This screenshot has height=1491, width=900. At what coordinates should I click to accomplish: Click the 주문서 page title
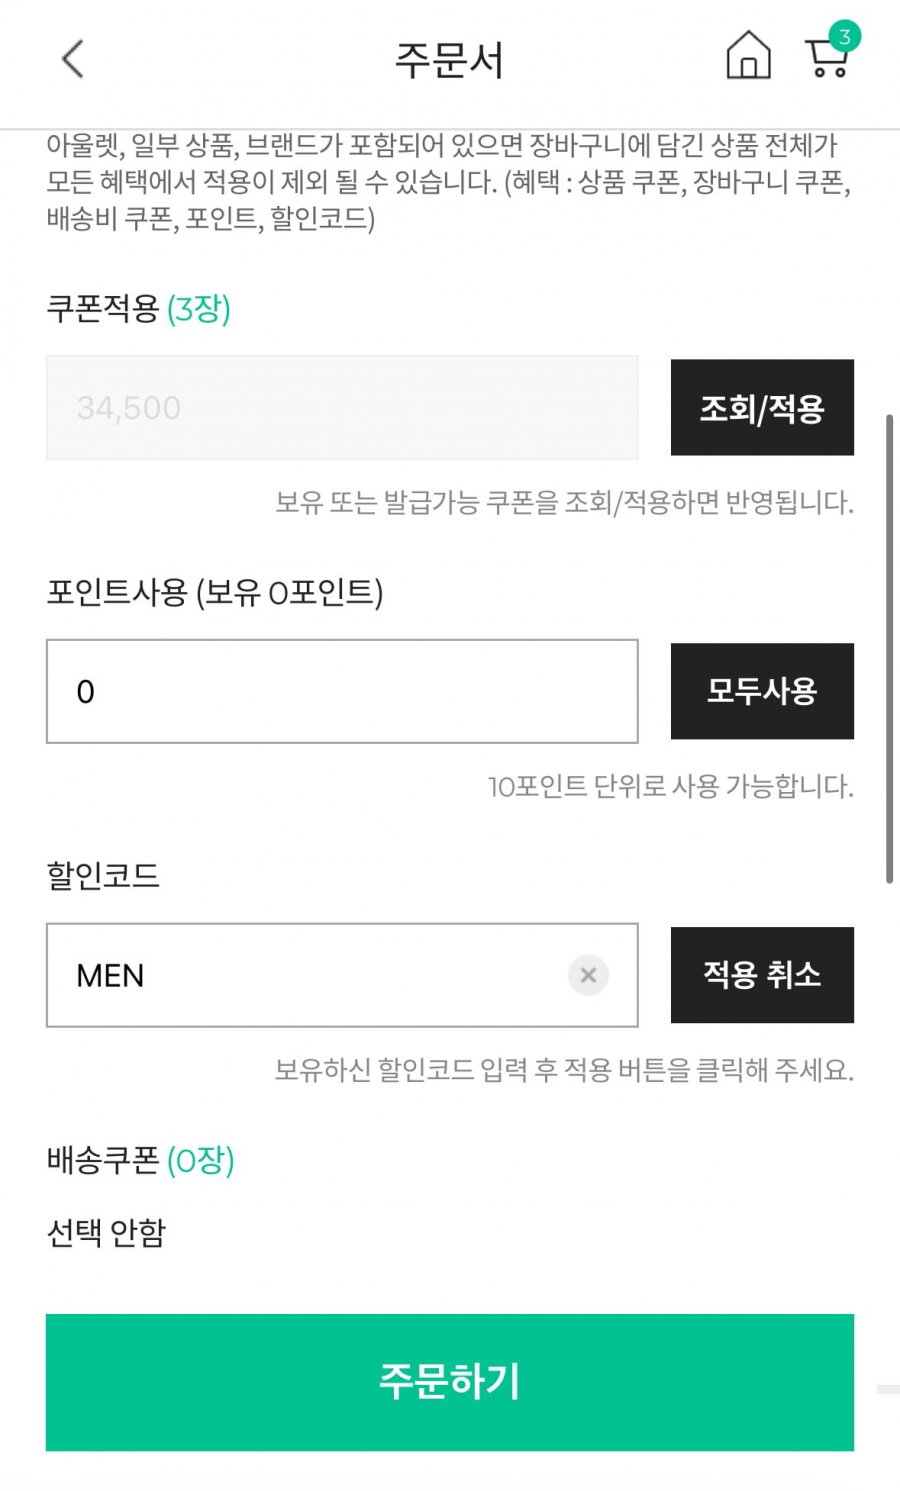pyautogui.click(x=449, y=60)
